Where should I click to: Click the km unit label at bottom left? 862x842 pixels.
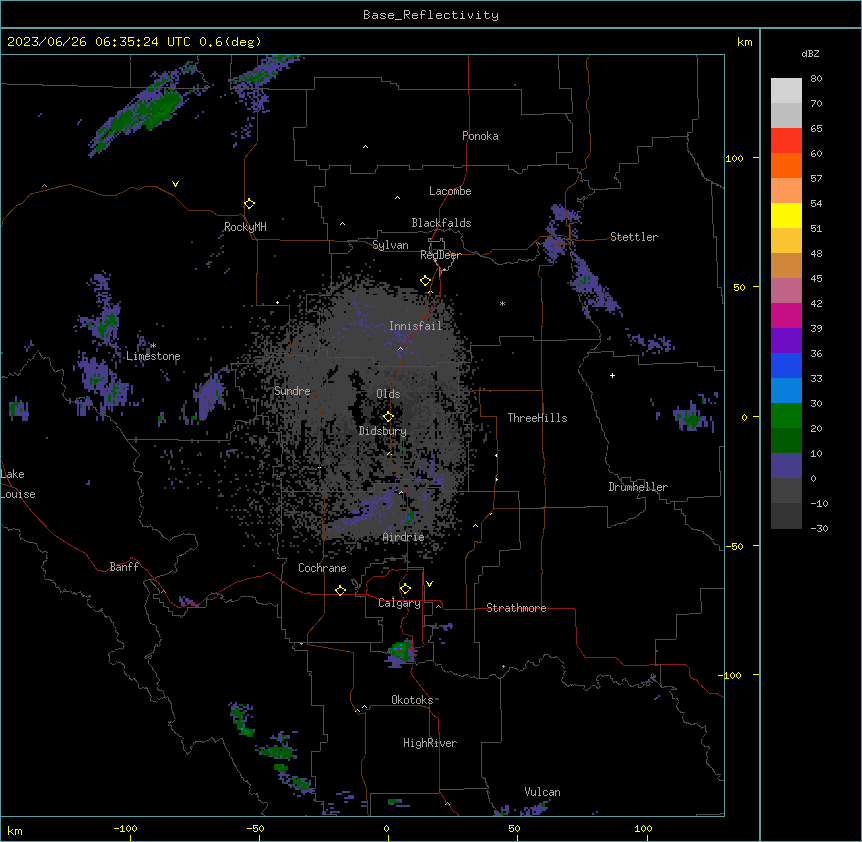tap(15, 831)
